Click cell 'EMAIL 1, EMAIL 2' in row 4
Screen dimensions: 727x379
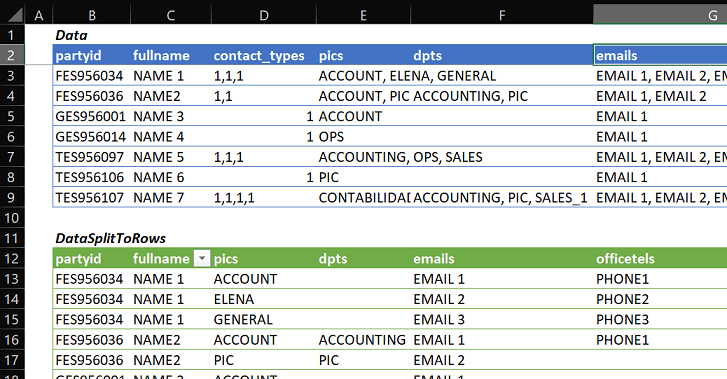coord(660,96)
